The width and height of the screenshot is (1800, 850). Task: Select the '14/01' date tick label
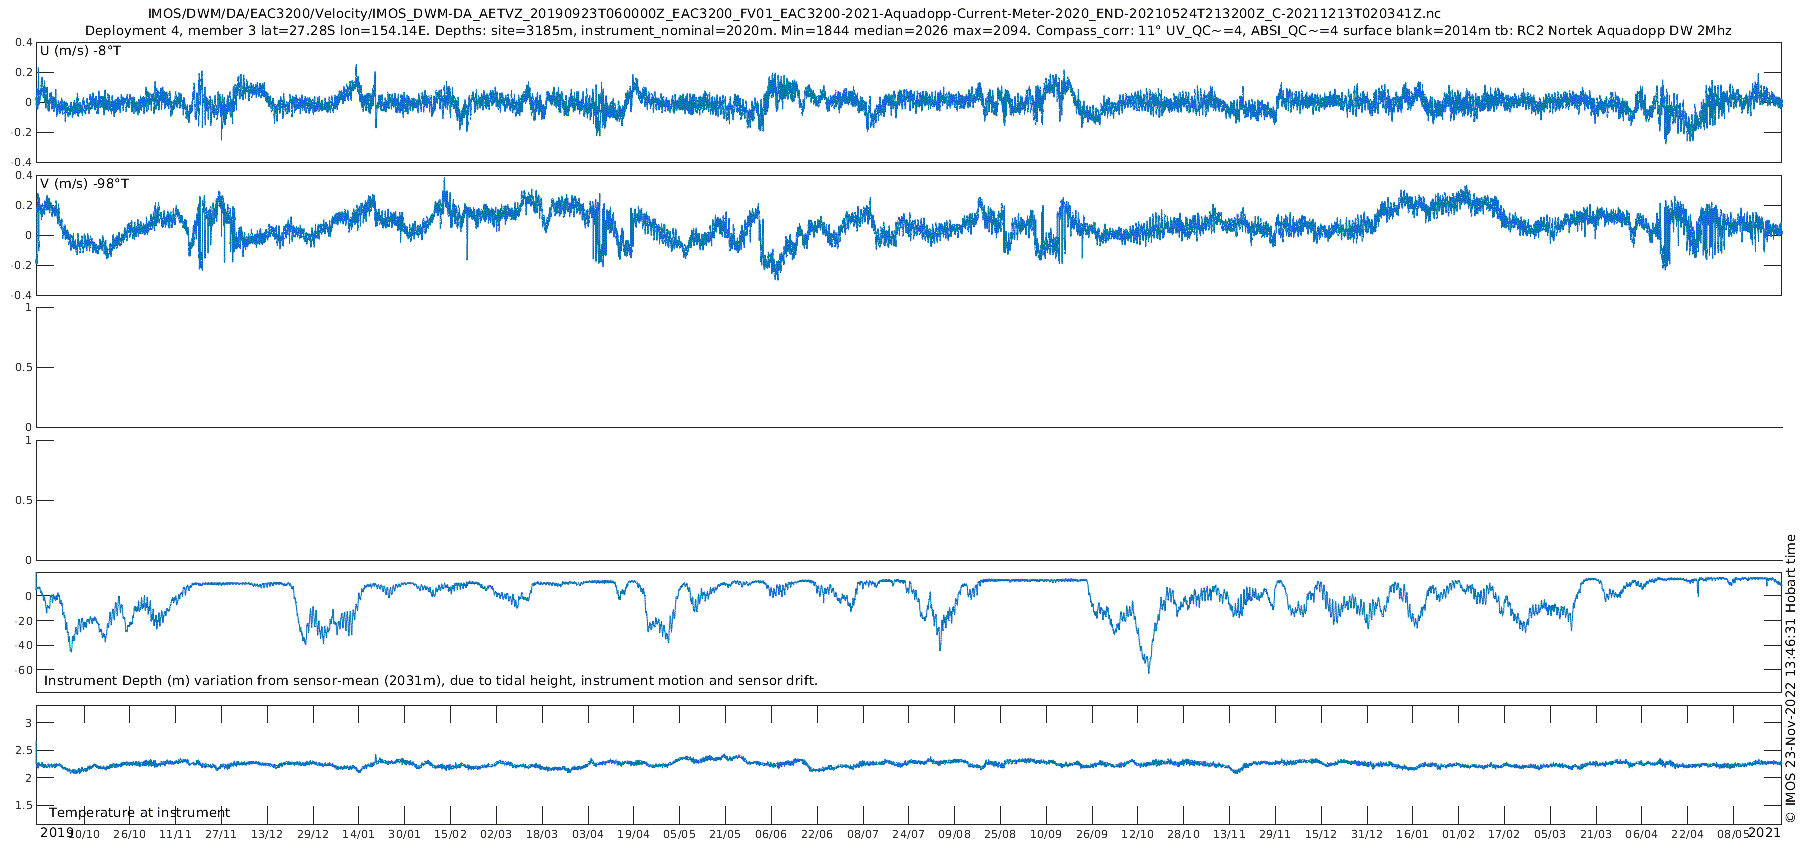click(359, 834)
